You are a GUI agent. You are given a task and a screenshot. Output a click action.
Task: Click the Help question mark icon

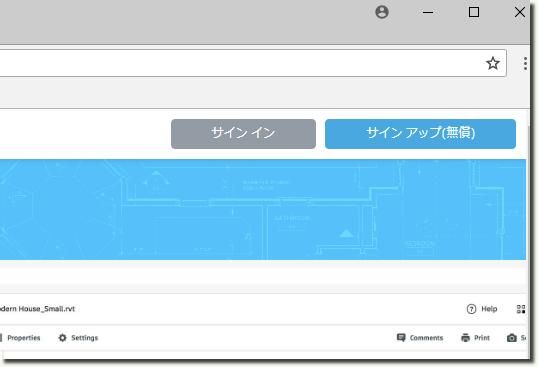pos(471,309)
